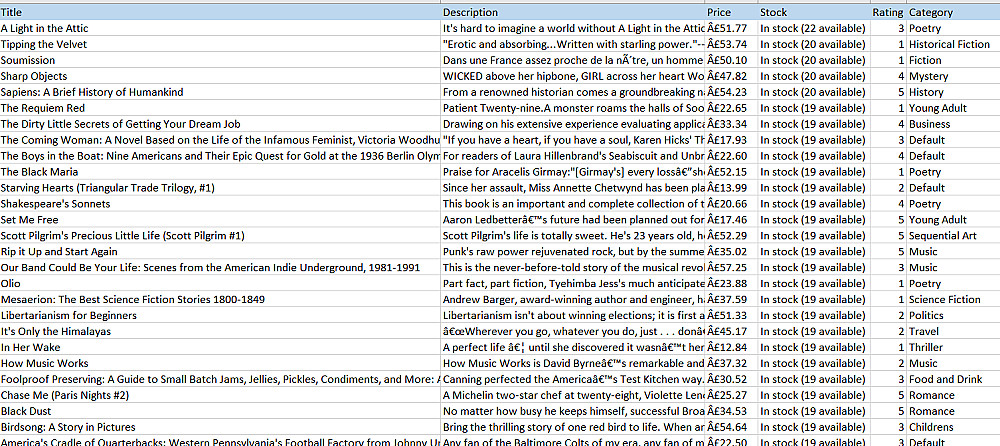
Task: Click description starting 'Part fact, part fiction'
Action: pyautogui.click(x=573, y=283)
